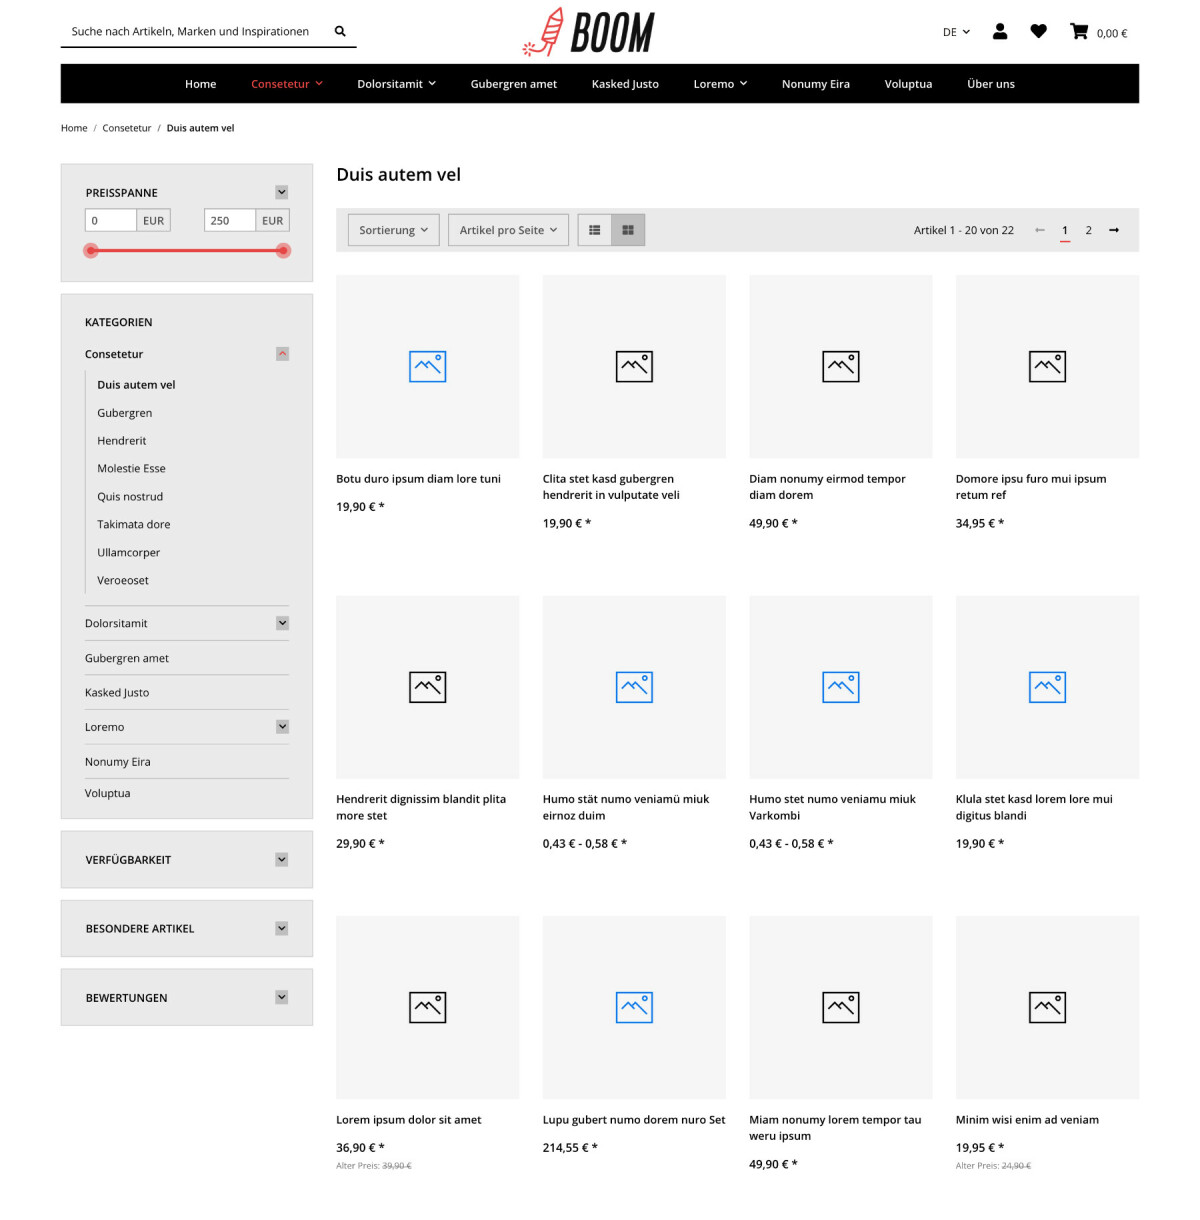Screen dimensions: 1200x1220
Task: Click the price slider minimum handle
Action: point(91,250)
